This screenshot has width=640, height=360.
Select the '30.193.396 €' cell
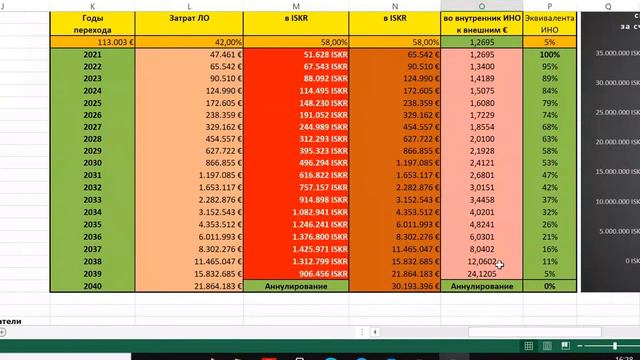point(395,286)
